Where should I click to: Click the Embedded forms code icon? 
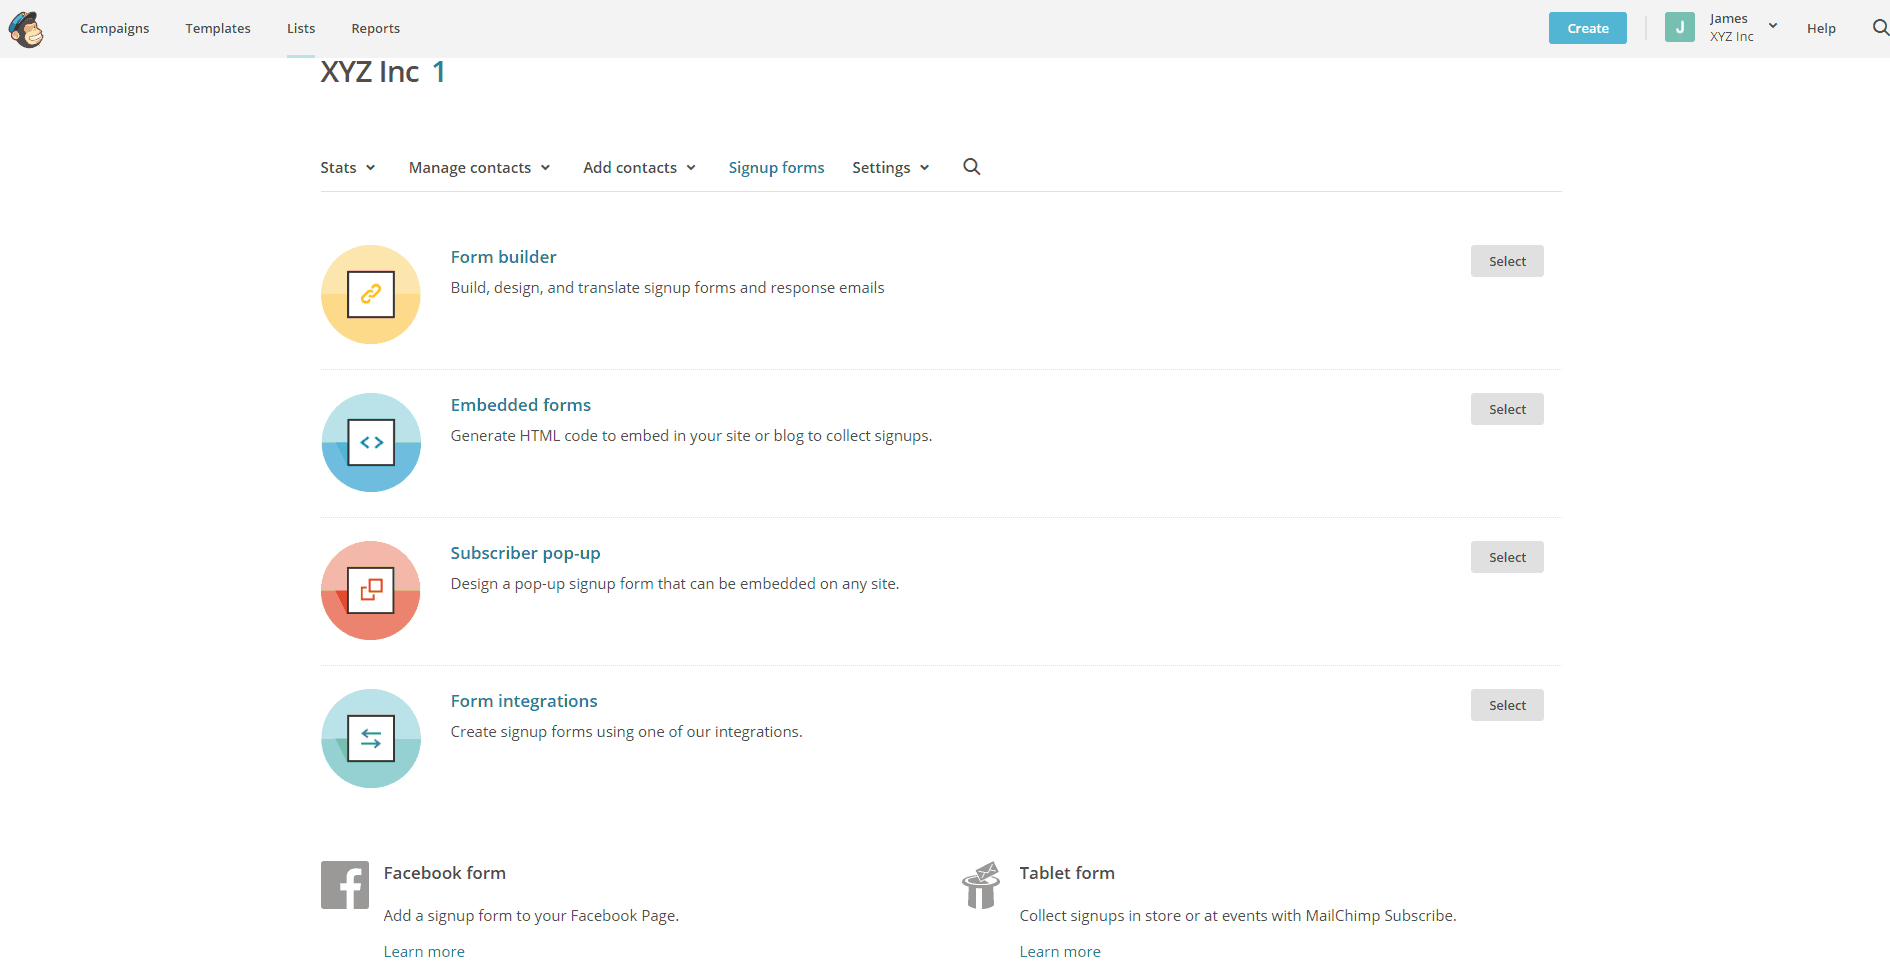371,442
